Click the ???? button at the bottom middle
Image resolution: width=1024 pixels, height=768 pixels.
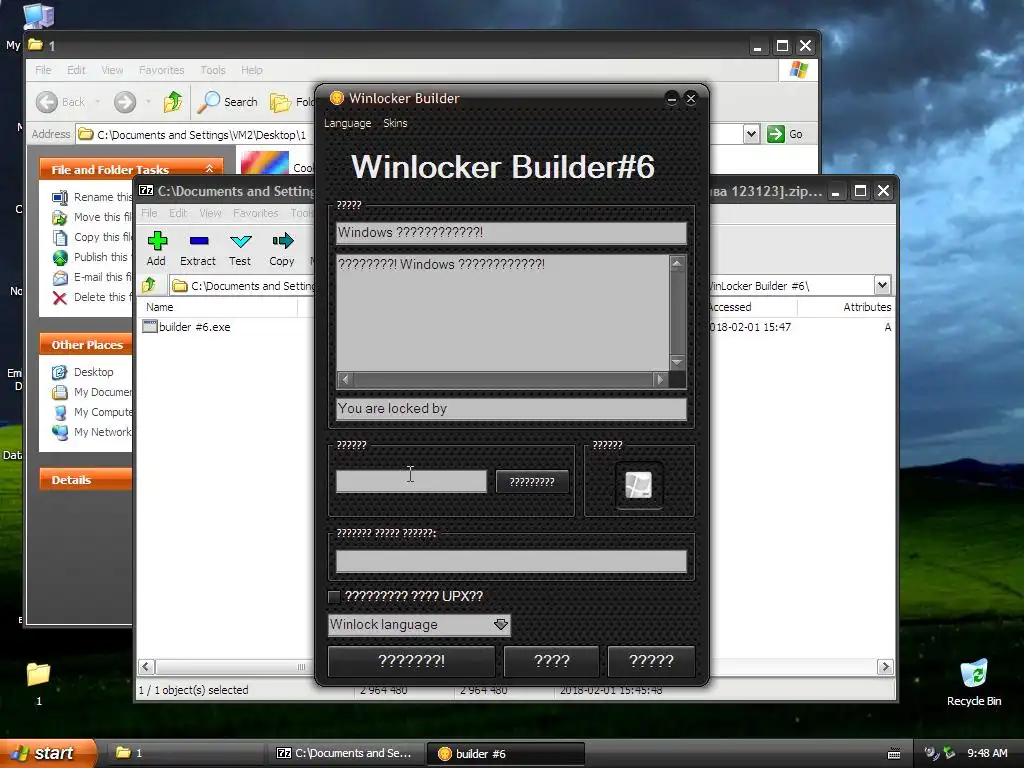(x=551, y=661)
